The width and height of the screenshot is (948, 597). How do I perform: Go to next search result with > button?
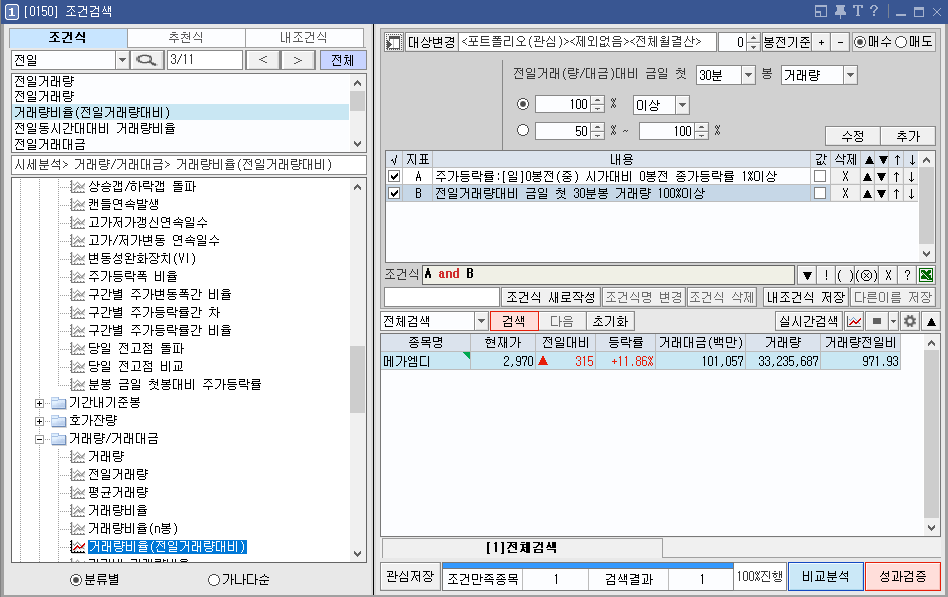point(297,60)
